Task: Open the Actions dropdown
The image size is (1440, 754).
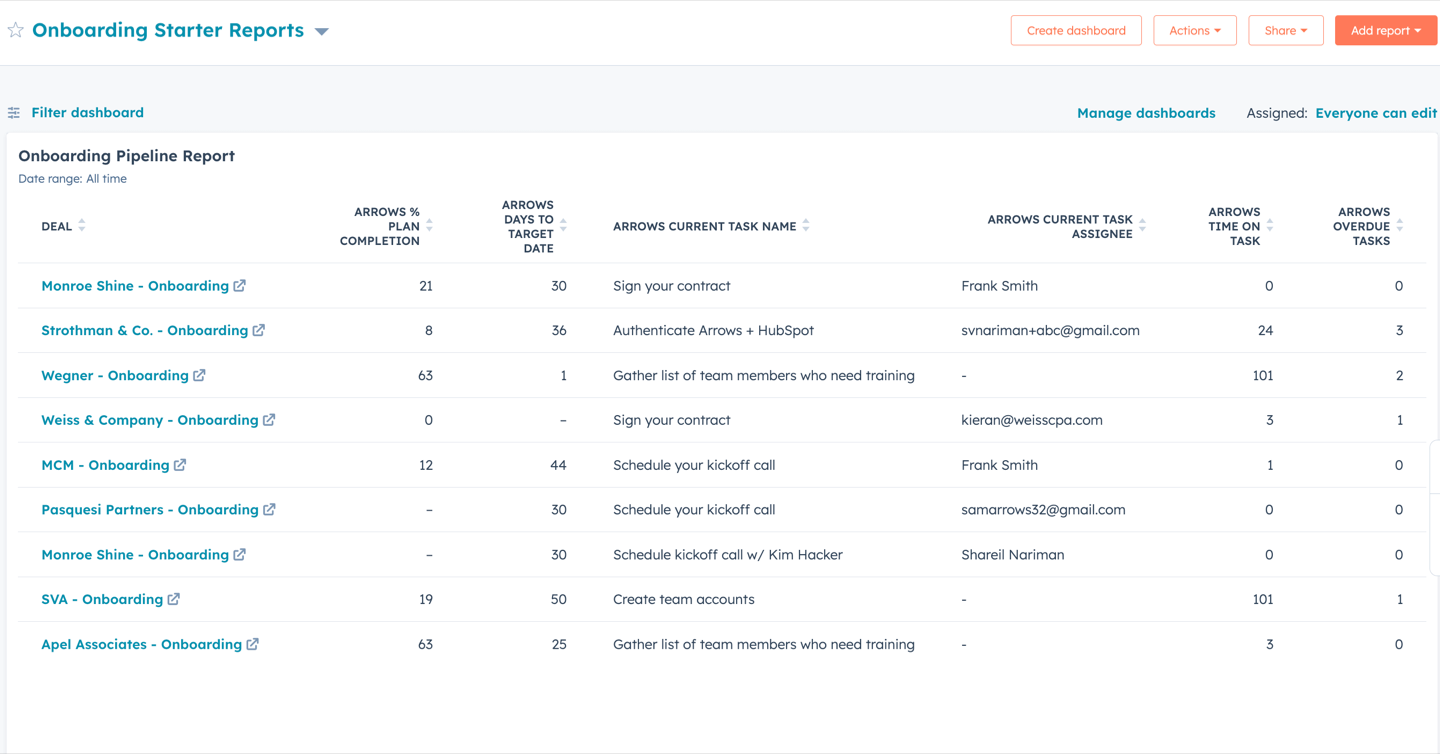Action: (1195, 30)
